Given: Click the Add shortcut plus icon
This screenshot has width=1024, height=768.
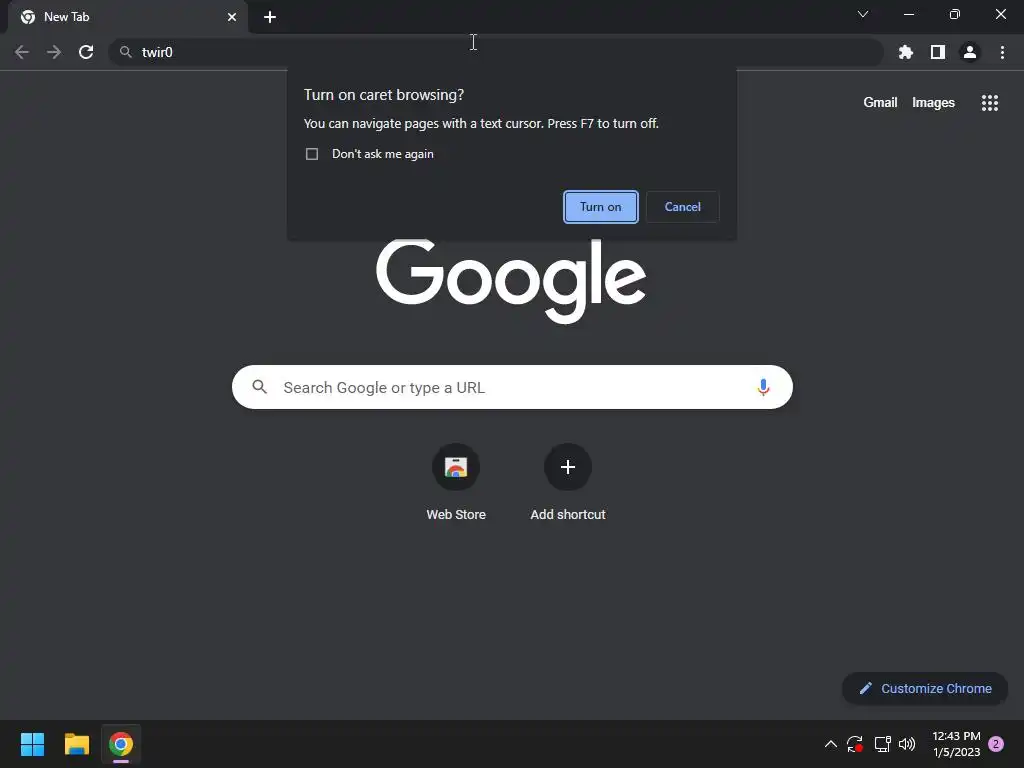Looking at the screenshot, I should 568,467.
